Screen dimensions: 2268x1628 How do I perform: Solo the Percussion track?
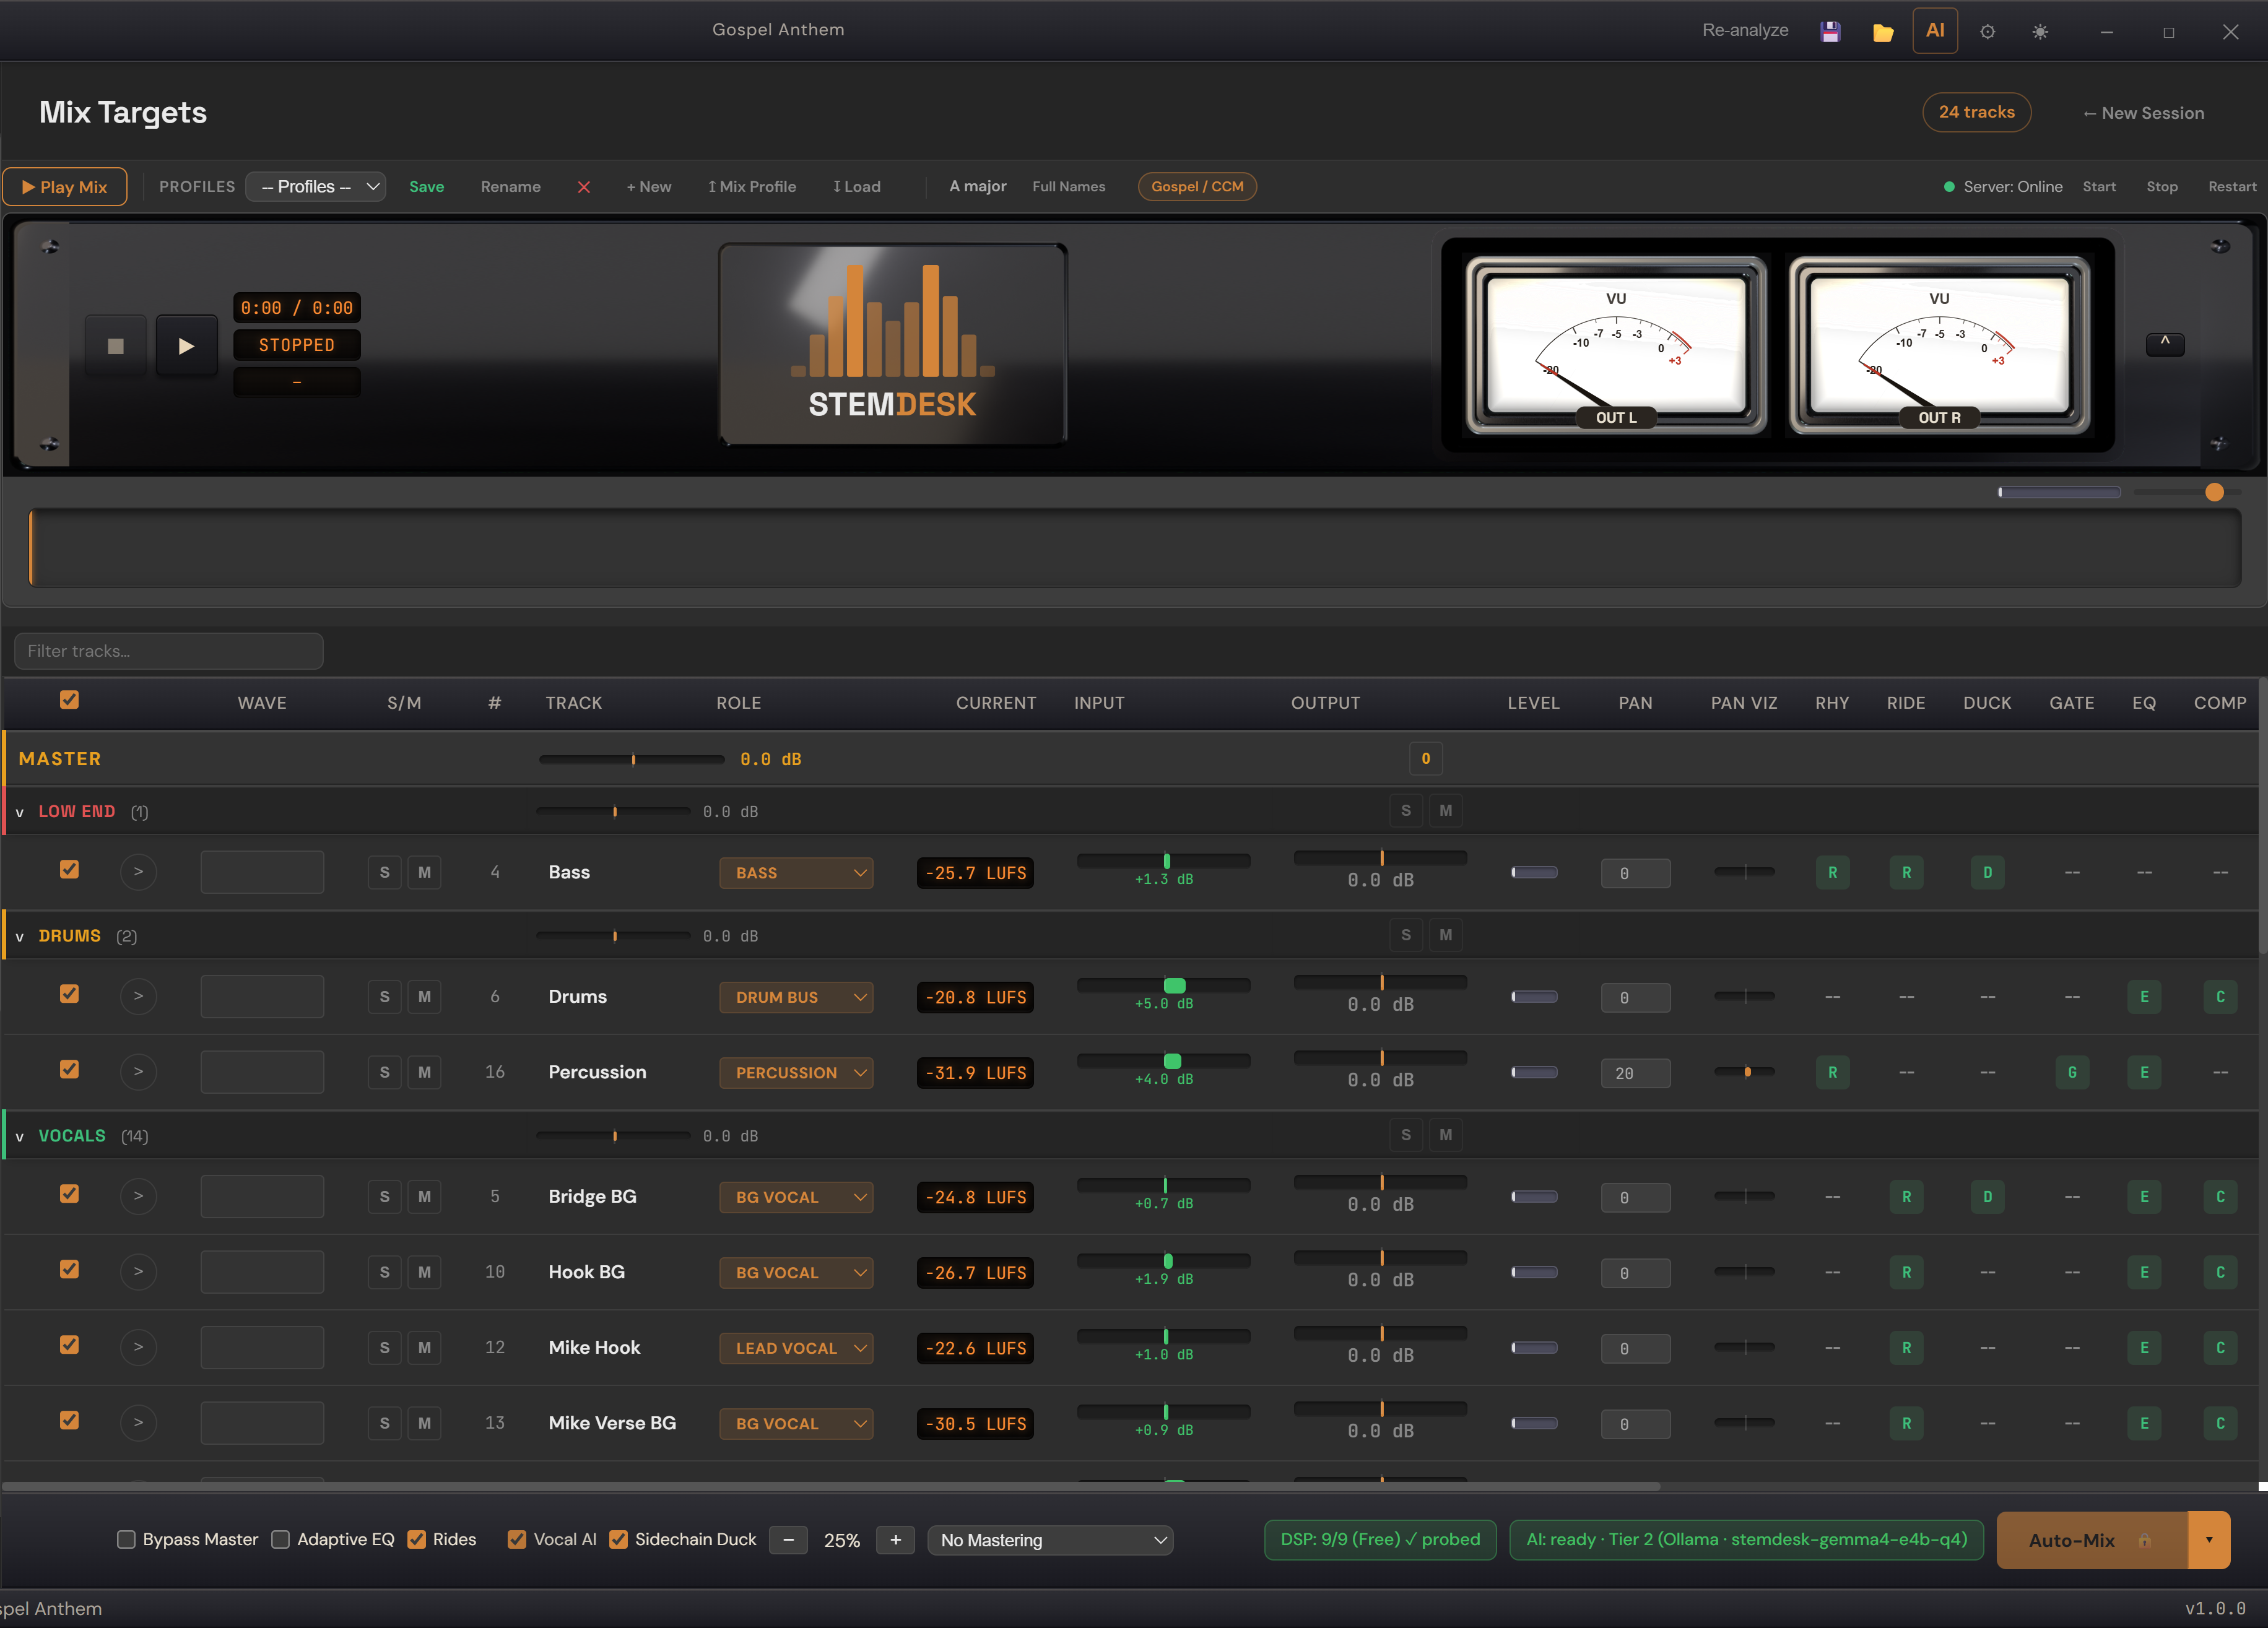(x=384, y=1072)
